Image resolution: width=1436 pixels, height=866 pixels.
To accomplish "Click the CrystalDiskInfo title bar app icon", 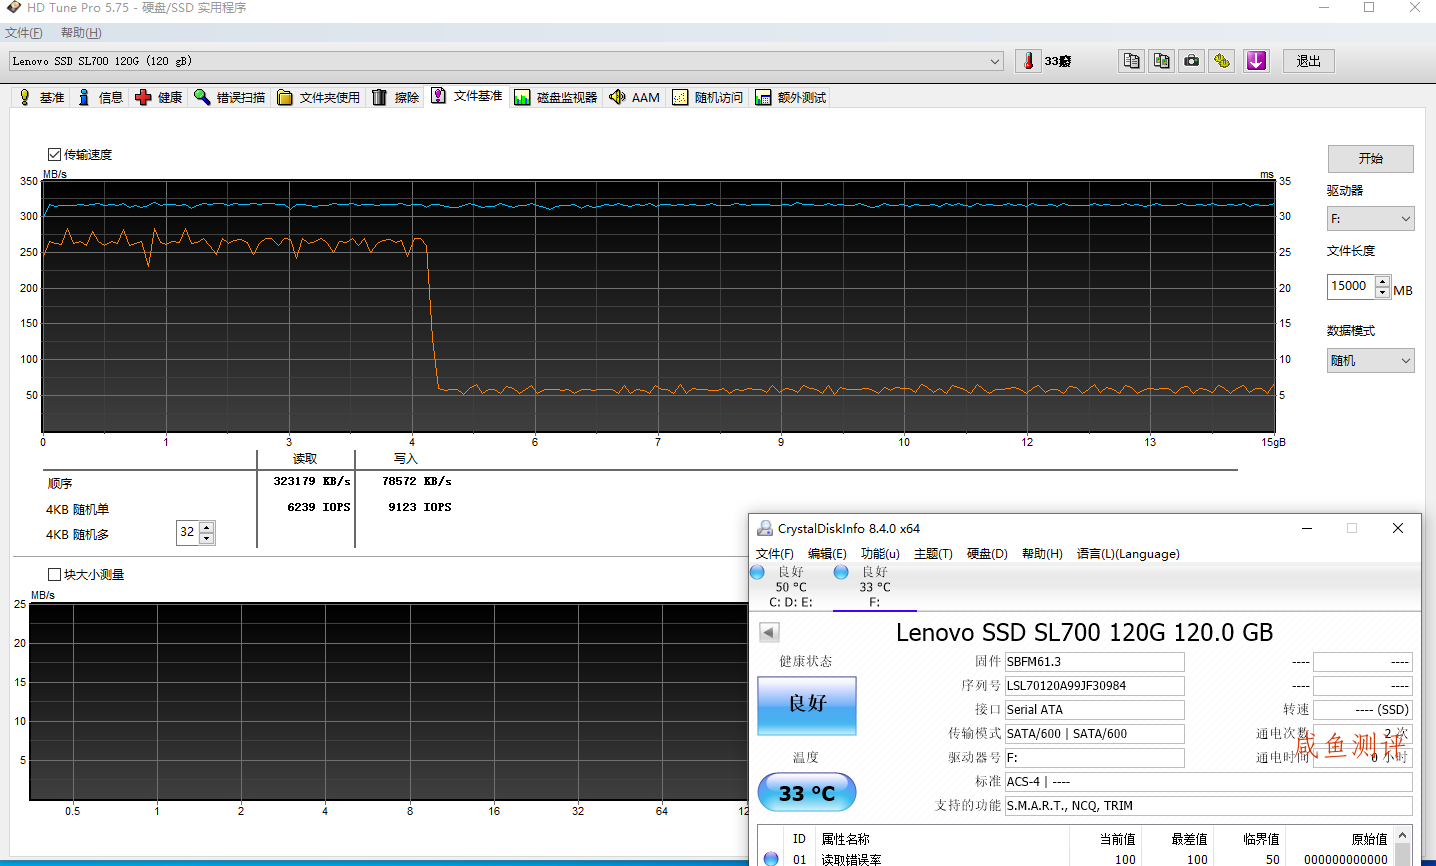I will (765, 528).
